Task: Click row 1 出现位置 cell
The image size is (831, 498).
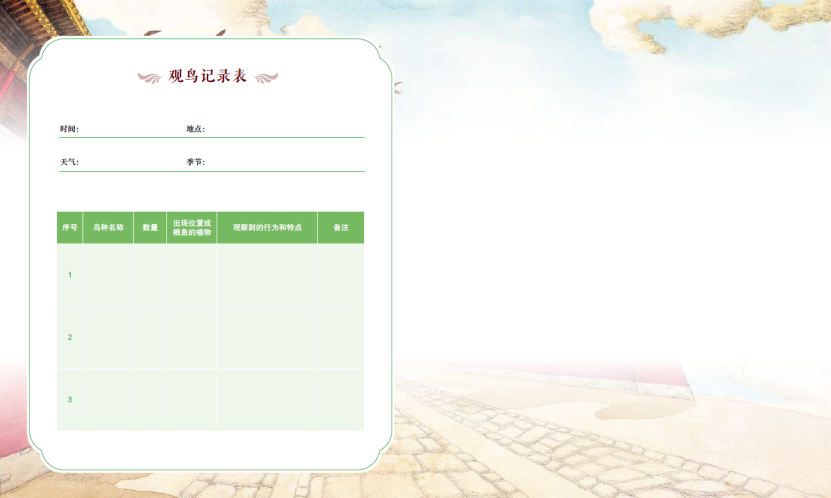Action: click(192, 275)
